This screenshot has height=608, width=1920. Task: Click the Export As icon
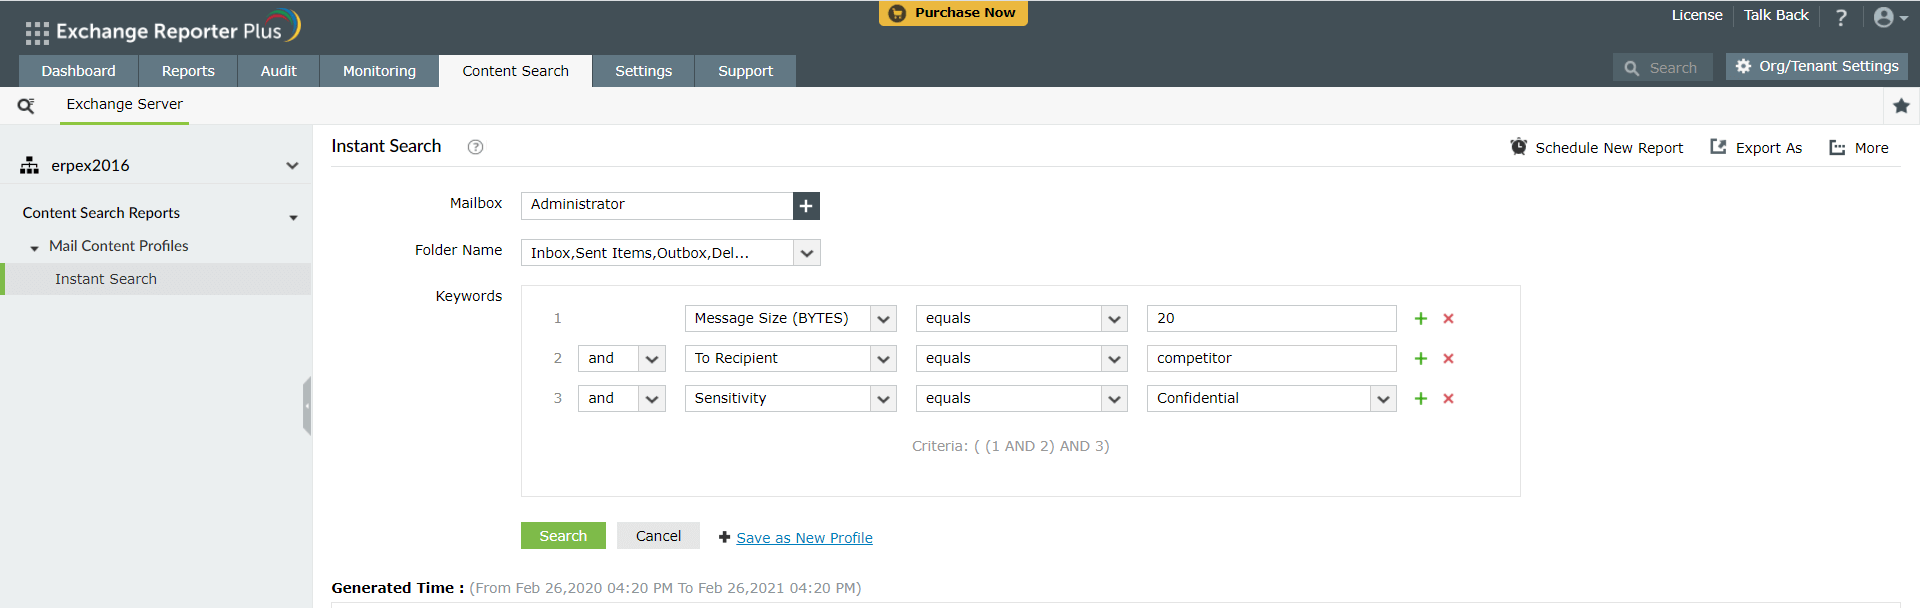(x=1718, y=147)
